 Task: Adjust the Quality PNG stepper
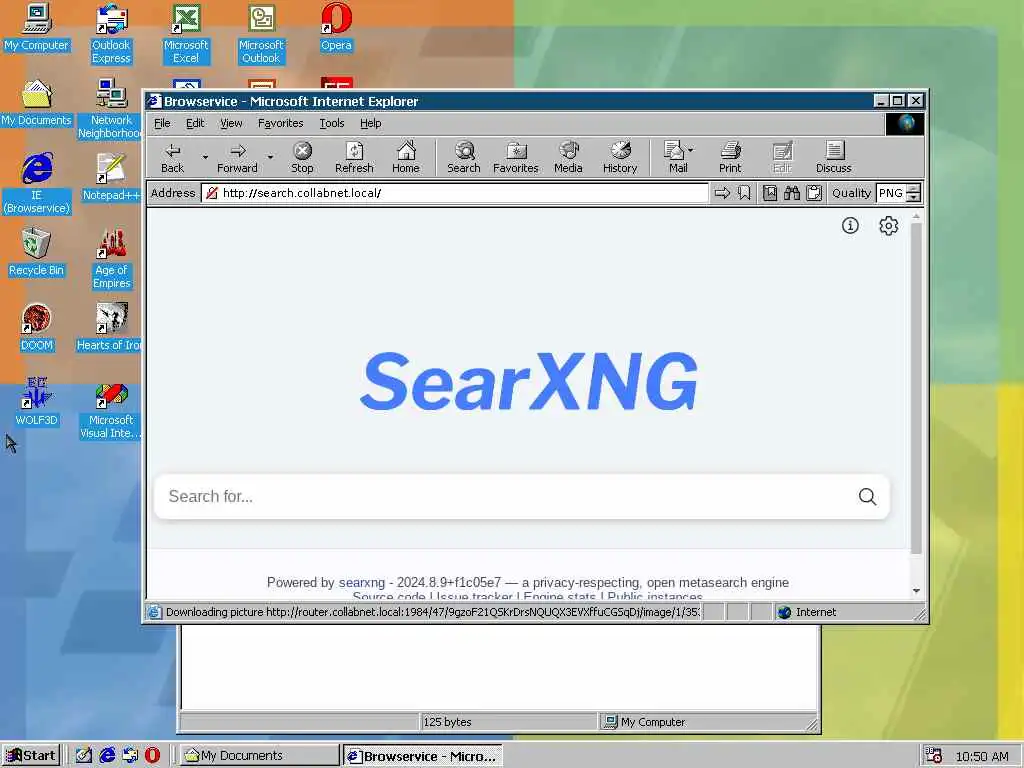coord(914,193)
